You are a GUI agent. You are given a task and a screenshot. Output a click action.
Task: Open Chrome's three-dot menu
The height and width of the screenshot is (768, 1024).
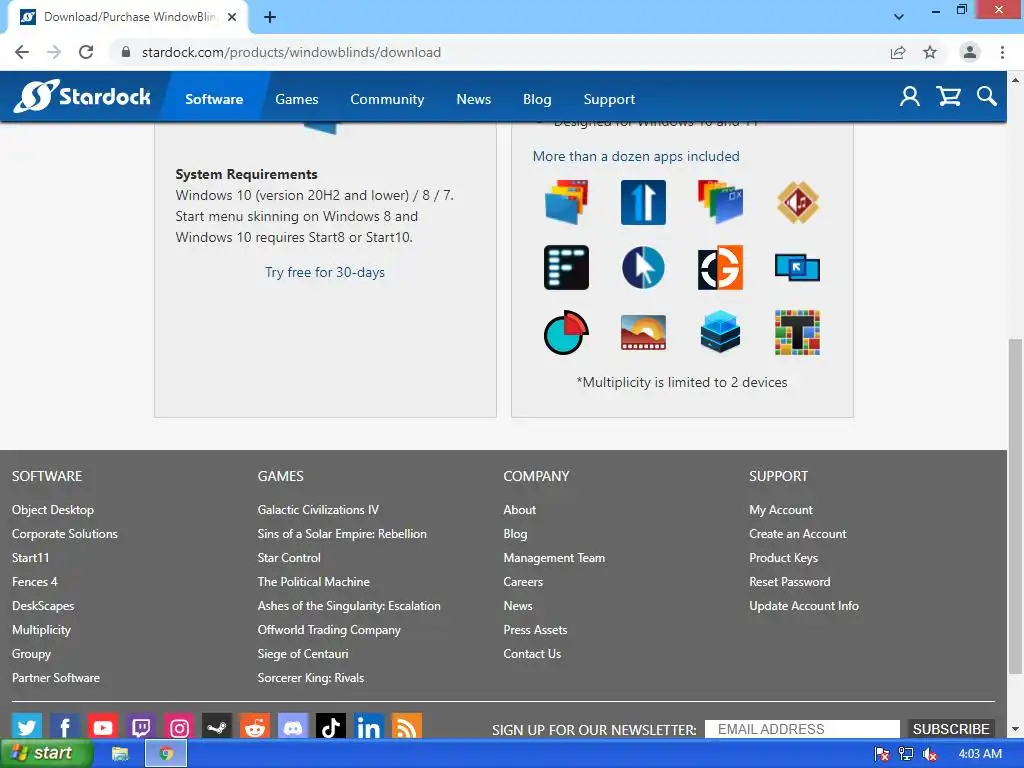tap(1002, 52)
